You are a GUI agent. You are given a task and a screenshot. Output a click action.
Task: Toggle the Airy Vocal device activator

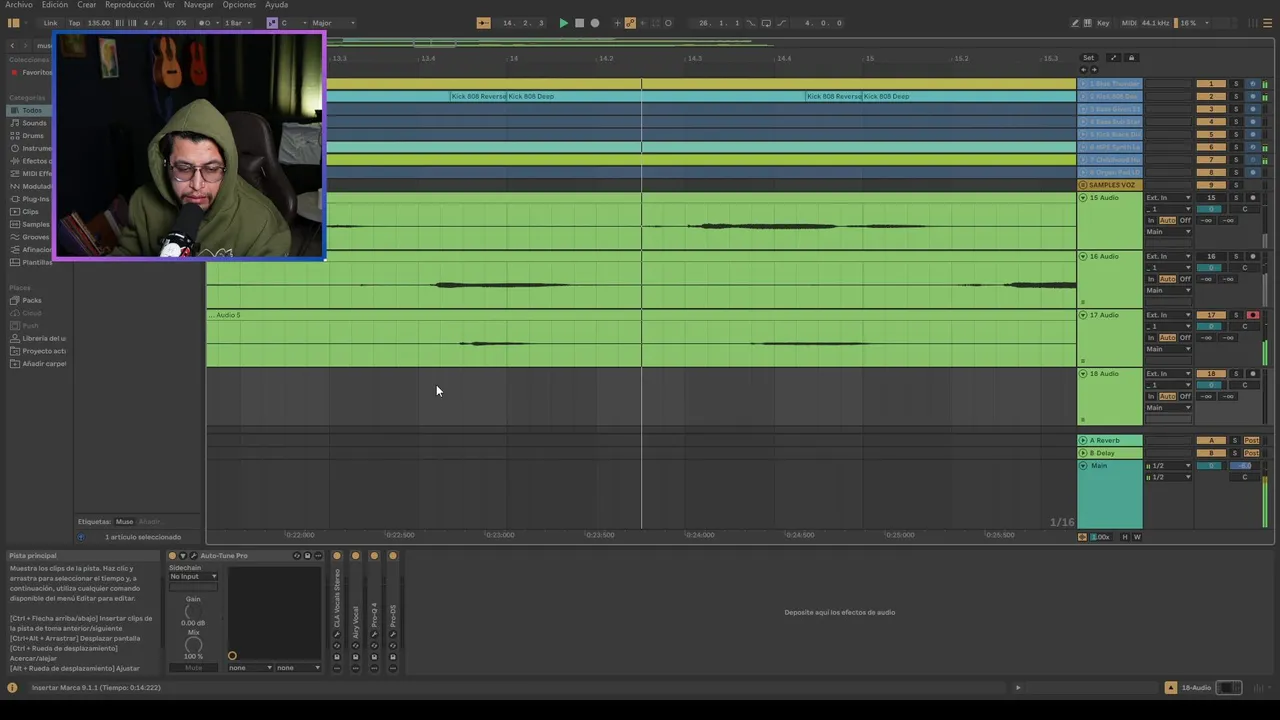click(355, 556)
